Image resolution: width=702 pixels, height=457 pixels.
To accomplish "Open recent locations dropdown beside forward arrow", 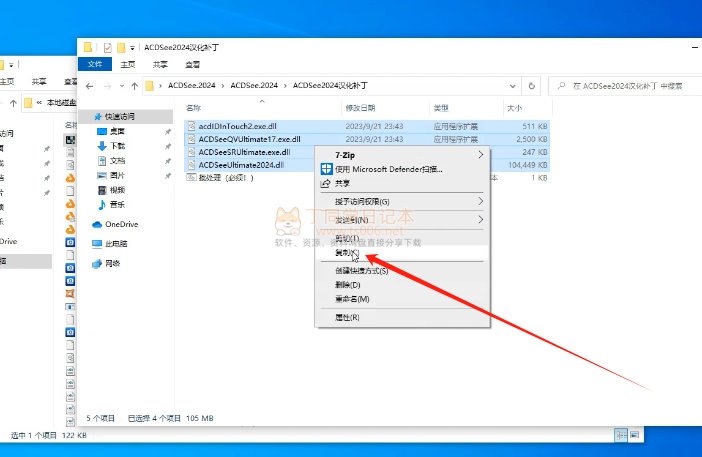I will pos(122,86).
